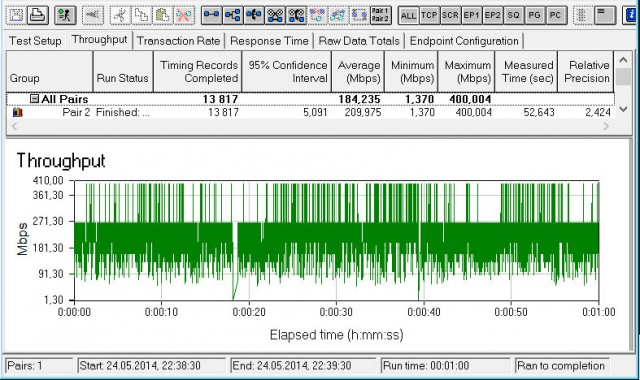Click the Delete red X icon

184,16
